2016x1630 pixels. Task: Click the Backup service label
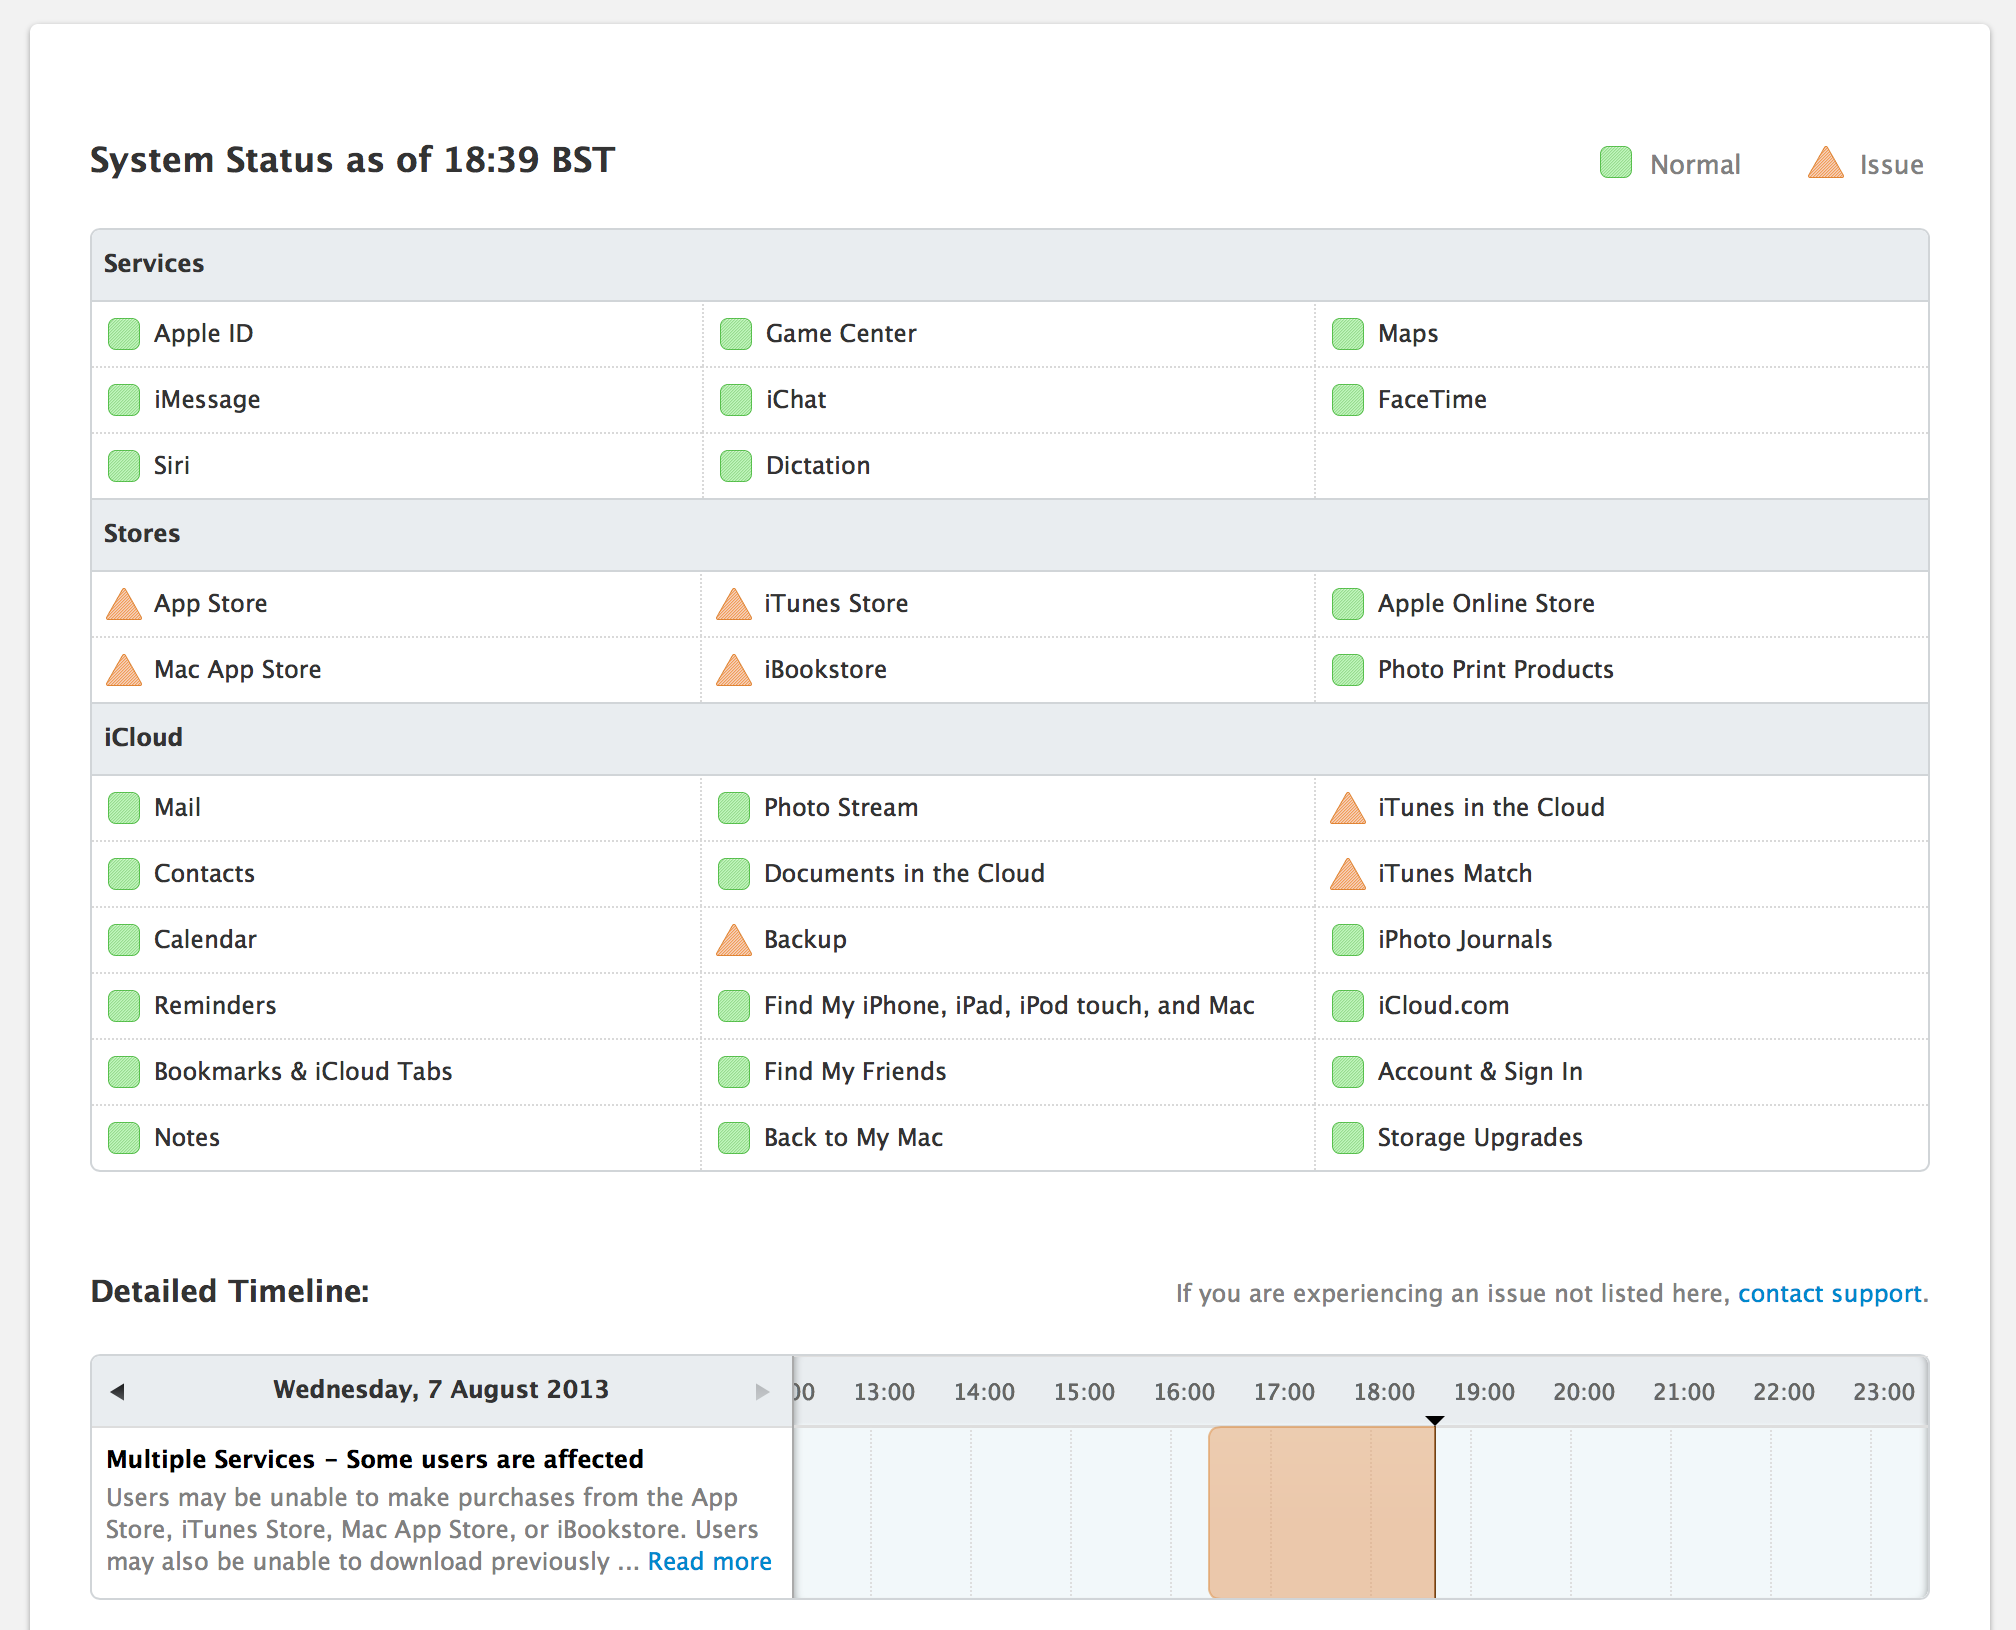coord(805,940)
